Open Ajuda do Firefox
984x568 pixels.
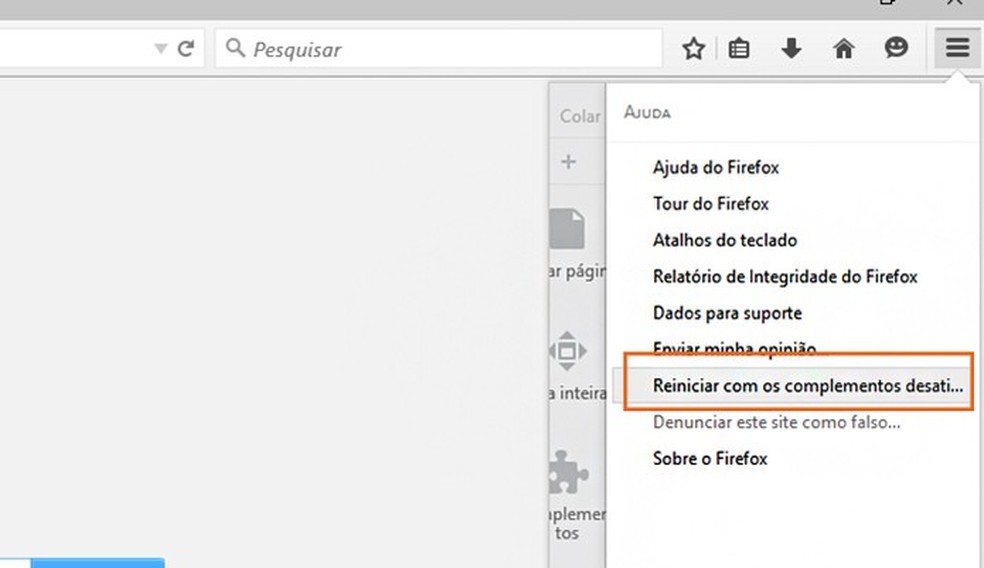(x=715, y=168)
